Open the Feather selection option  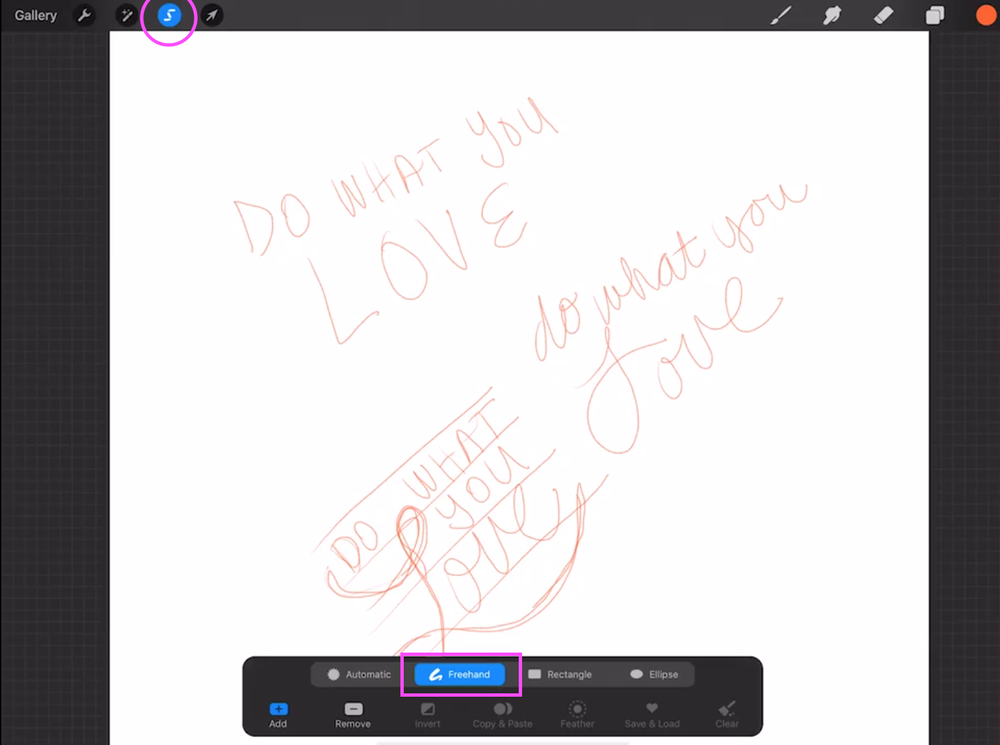coord(577,712)
